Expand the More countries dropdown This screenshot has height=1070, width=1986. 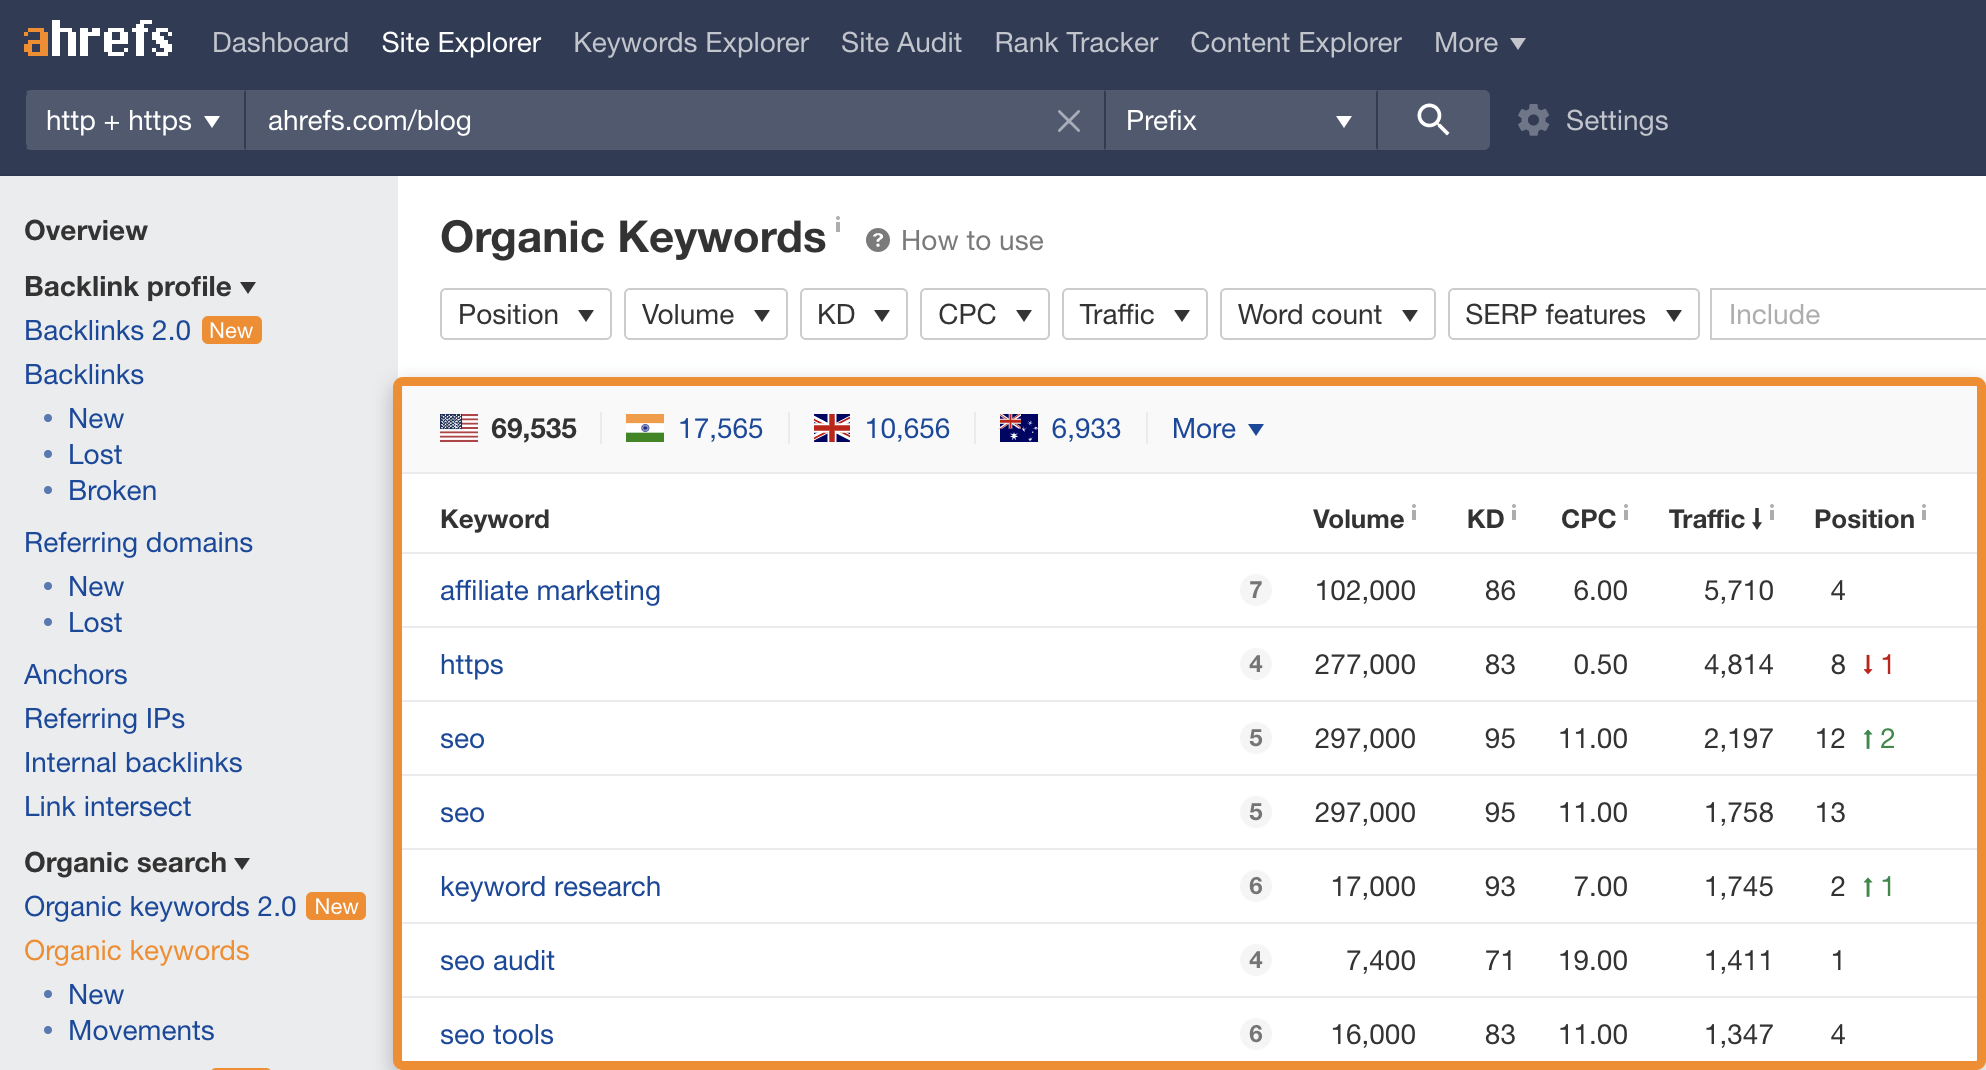pyautogui.click(x=1217, y=428)
